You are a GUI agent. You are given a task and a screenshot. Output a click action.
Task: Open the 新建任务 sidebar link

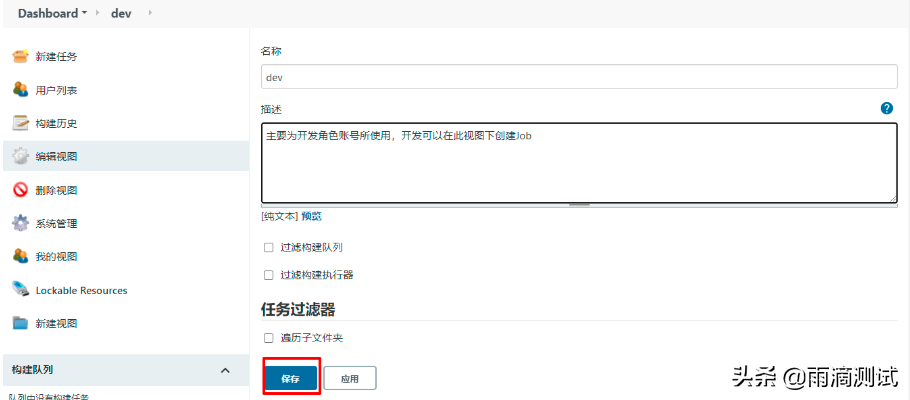click(56, 57)
